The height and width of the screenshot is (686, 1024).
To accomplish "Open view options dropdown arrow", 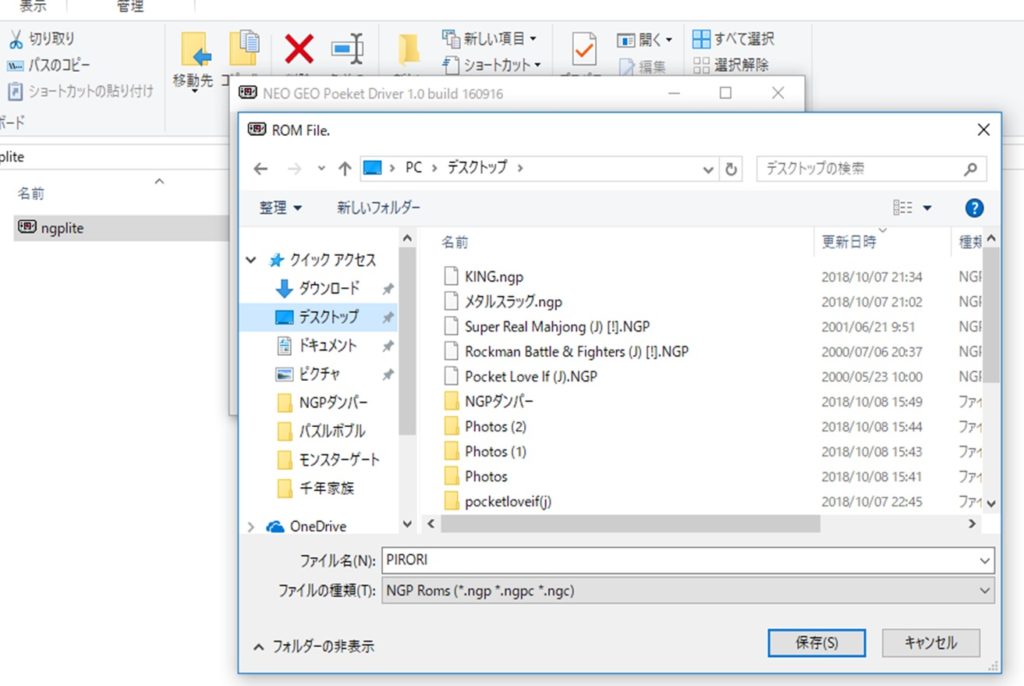I will coord(927,208).
